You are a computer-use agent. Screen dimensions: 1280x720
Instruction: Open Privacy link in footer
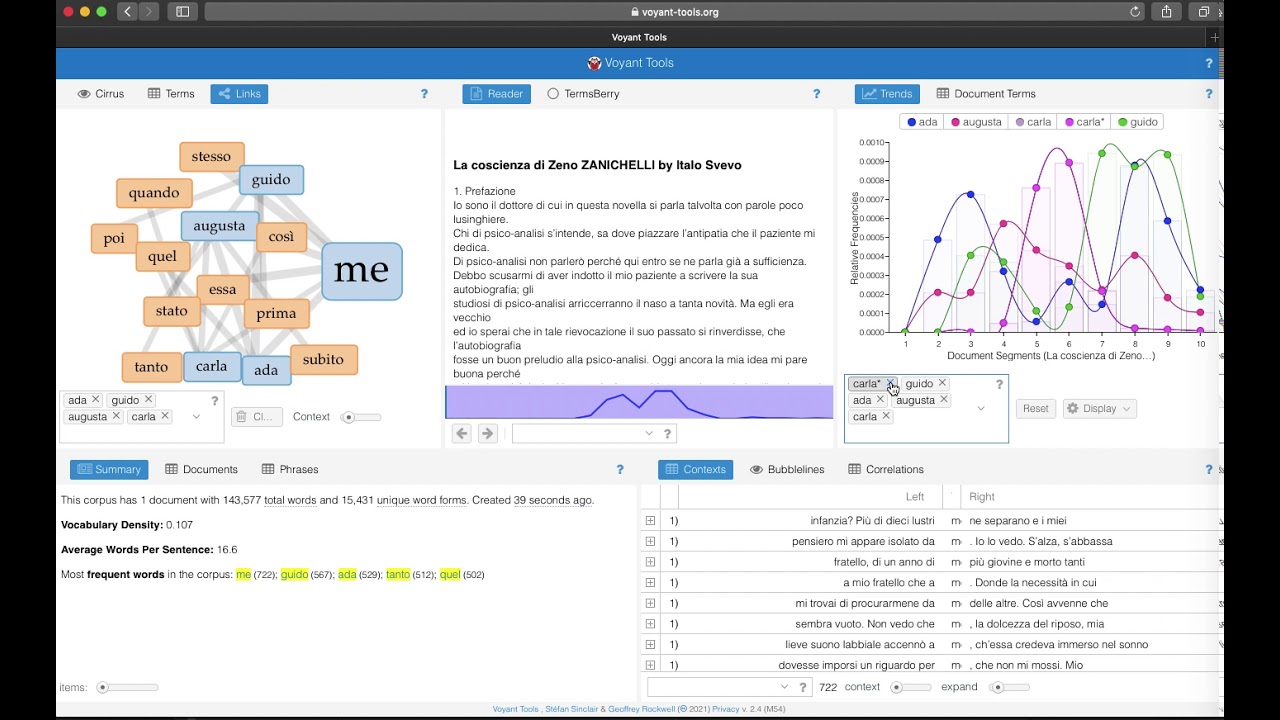coord(726,709)
